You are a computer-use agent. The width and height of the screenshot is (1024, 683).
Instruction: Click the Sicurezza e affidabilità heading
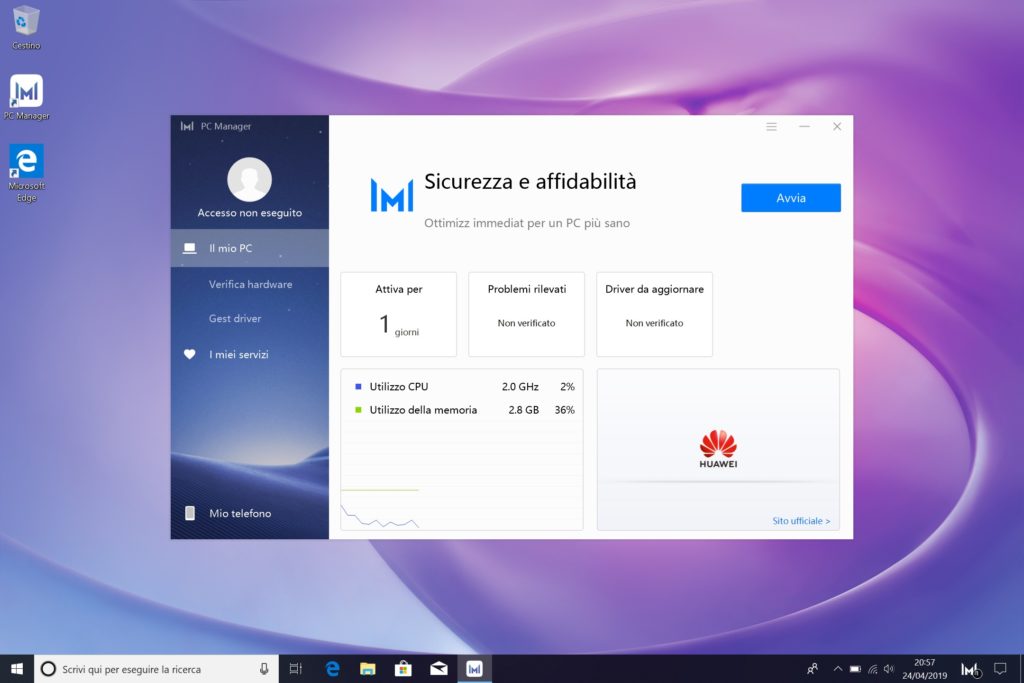click(x=530, y=182)
